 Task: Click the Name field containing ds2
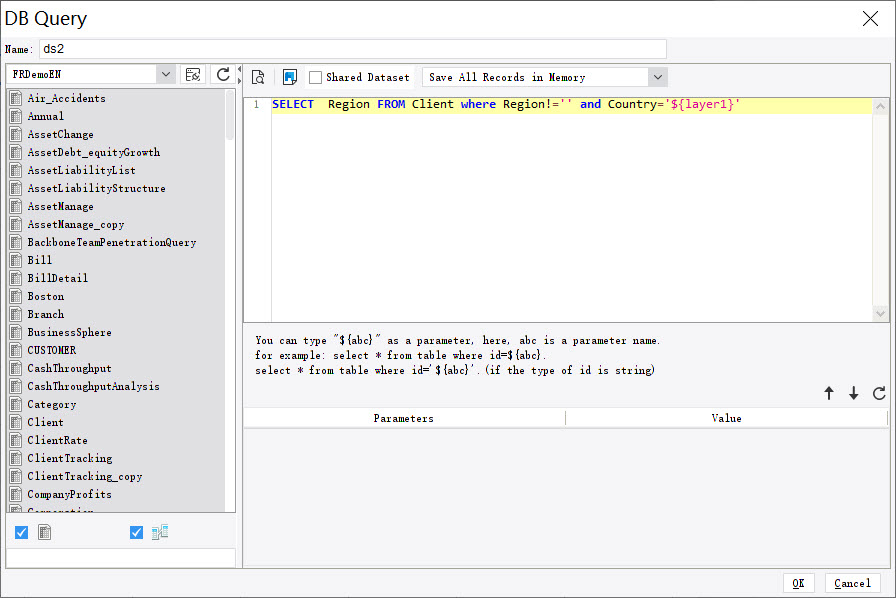pyautogui.click(x=352, y=48)
